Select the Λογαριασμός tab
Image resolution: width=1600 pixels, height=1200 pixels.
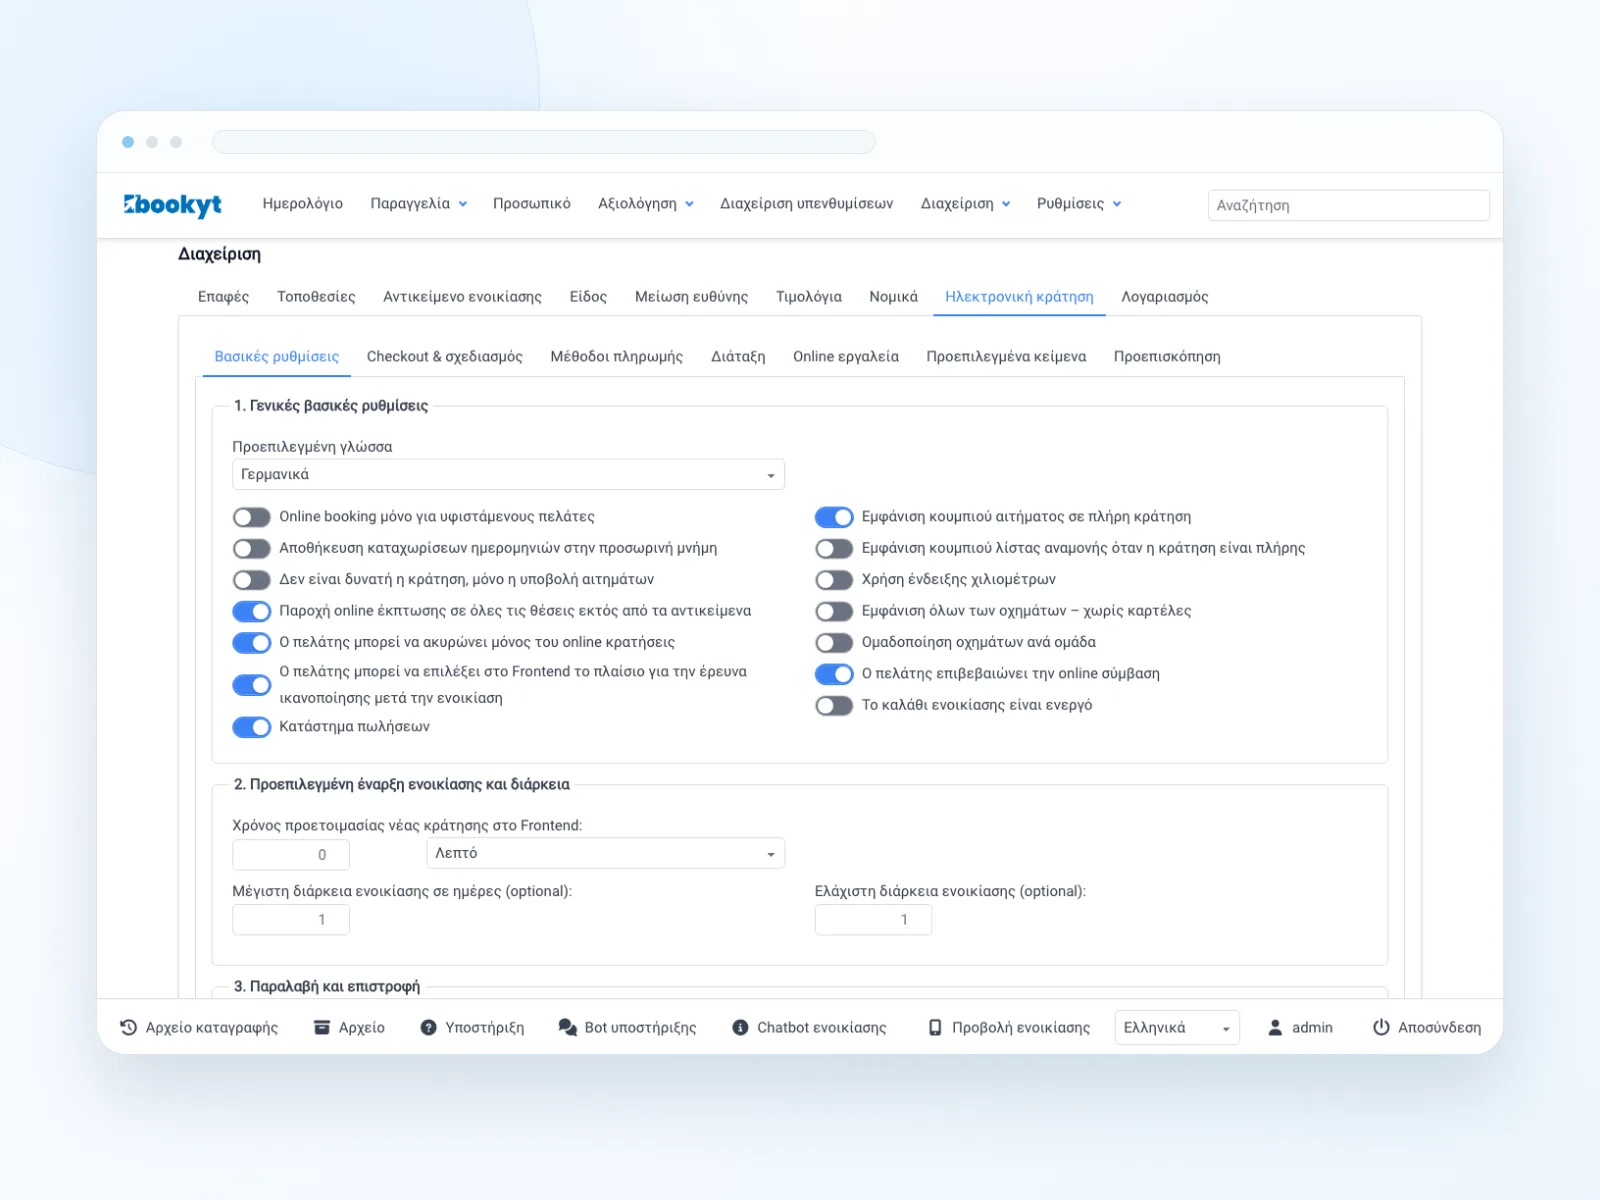1164,297
